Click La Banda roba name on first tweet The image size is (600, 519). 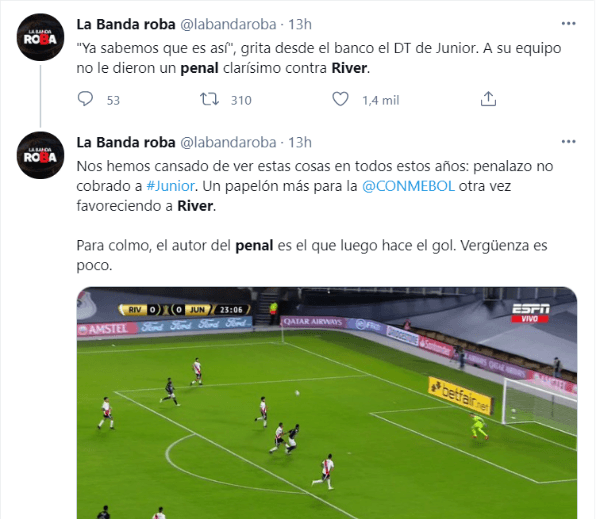[x=126, y=24]
